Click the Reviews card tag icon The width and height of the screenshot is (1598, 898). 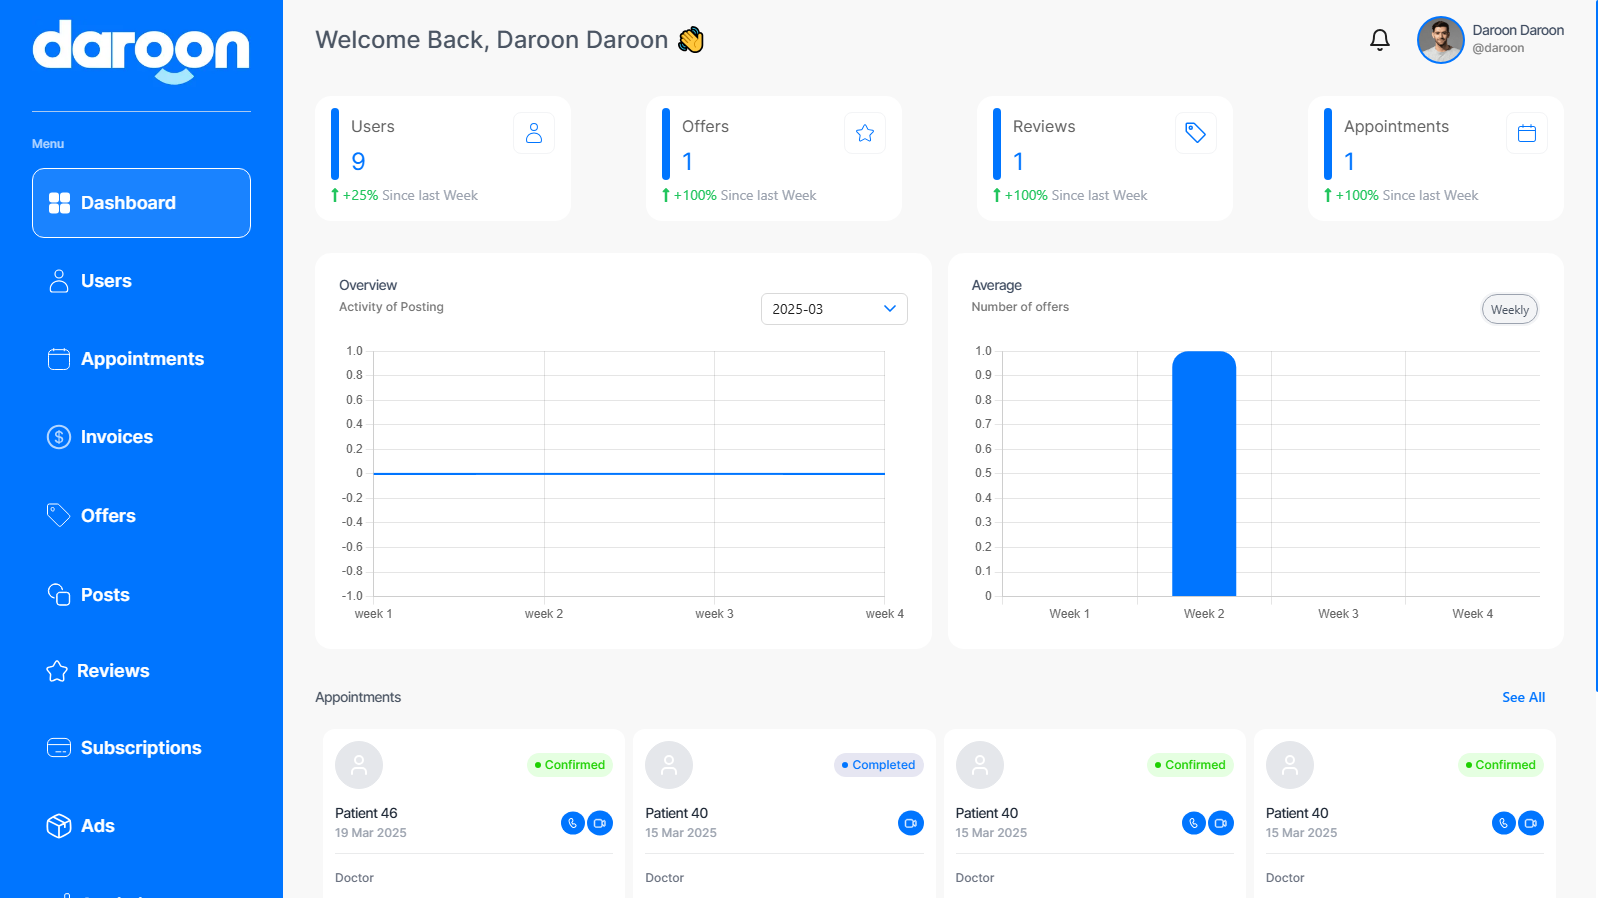coord(1195,133)
